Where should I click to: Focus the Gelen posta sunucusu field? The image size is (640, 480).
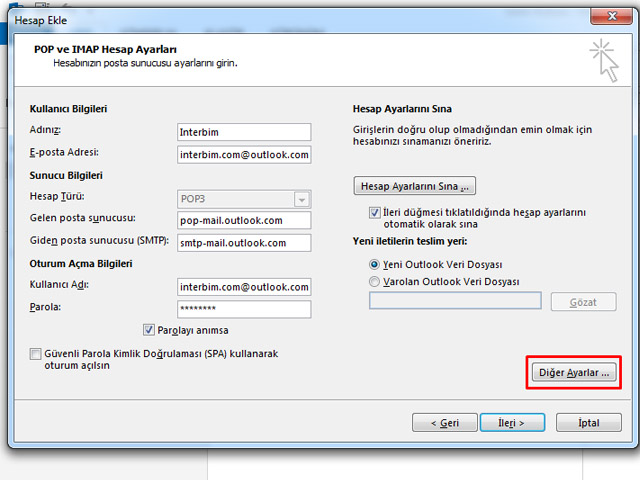pos(244,220)
